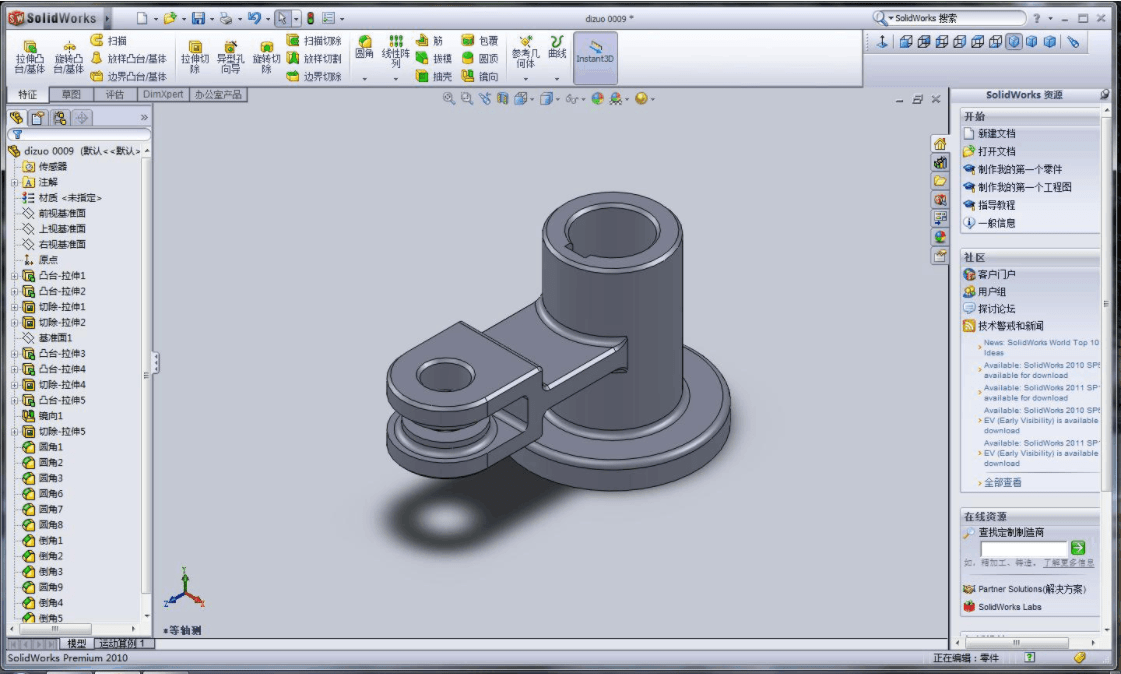Open the 异型孔向导 hole wizard
1121x674 pixels.
point(230,57)
